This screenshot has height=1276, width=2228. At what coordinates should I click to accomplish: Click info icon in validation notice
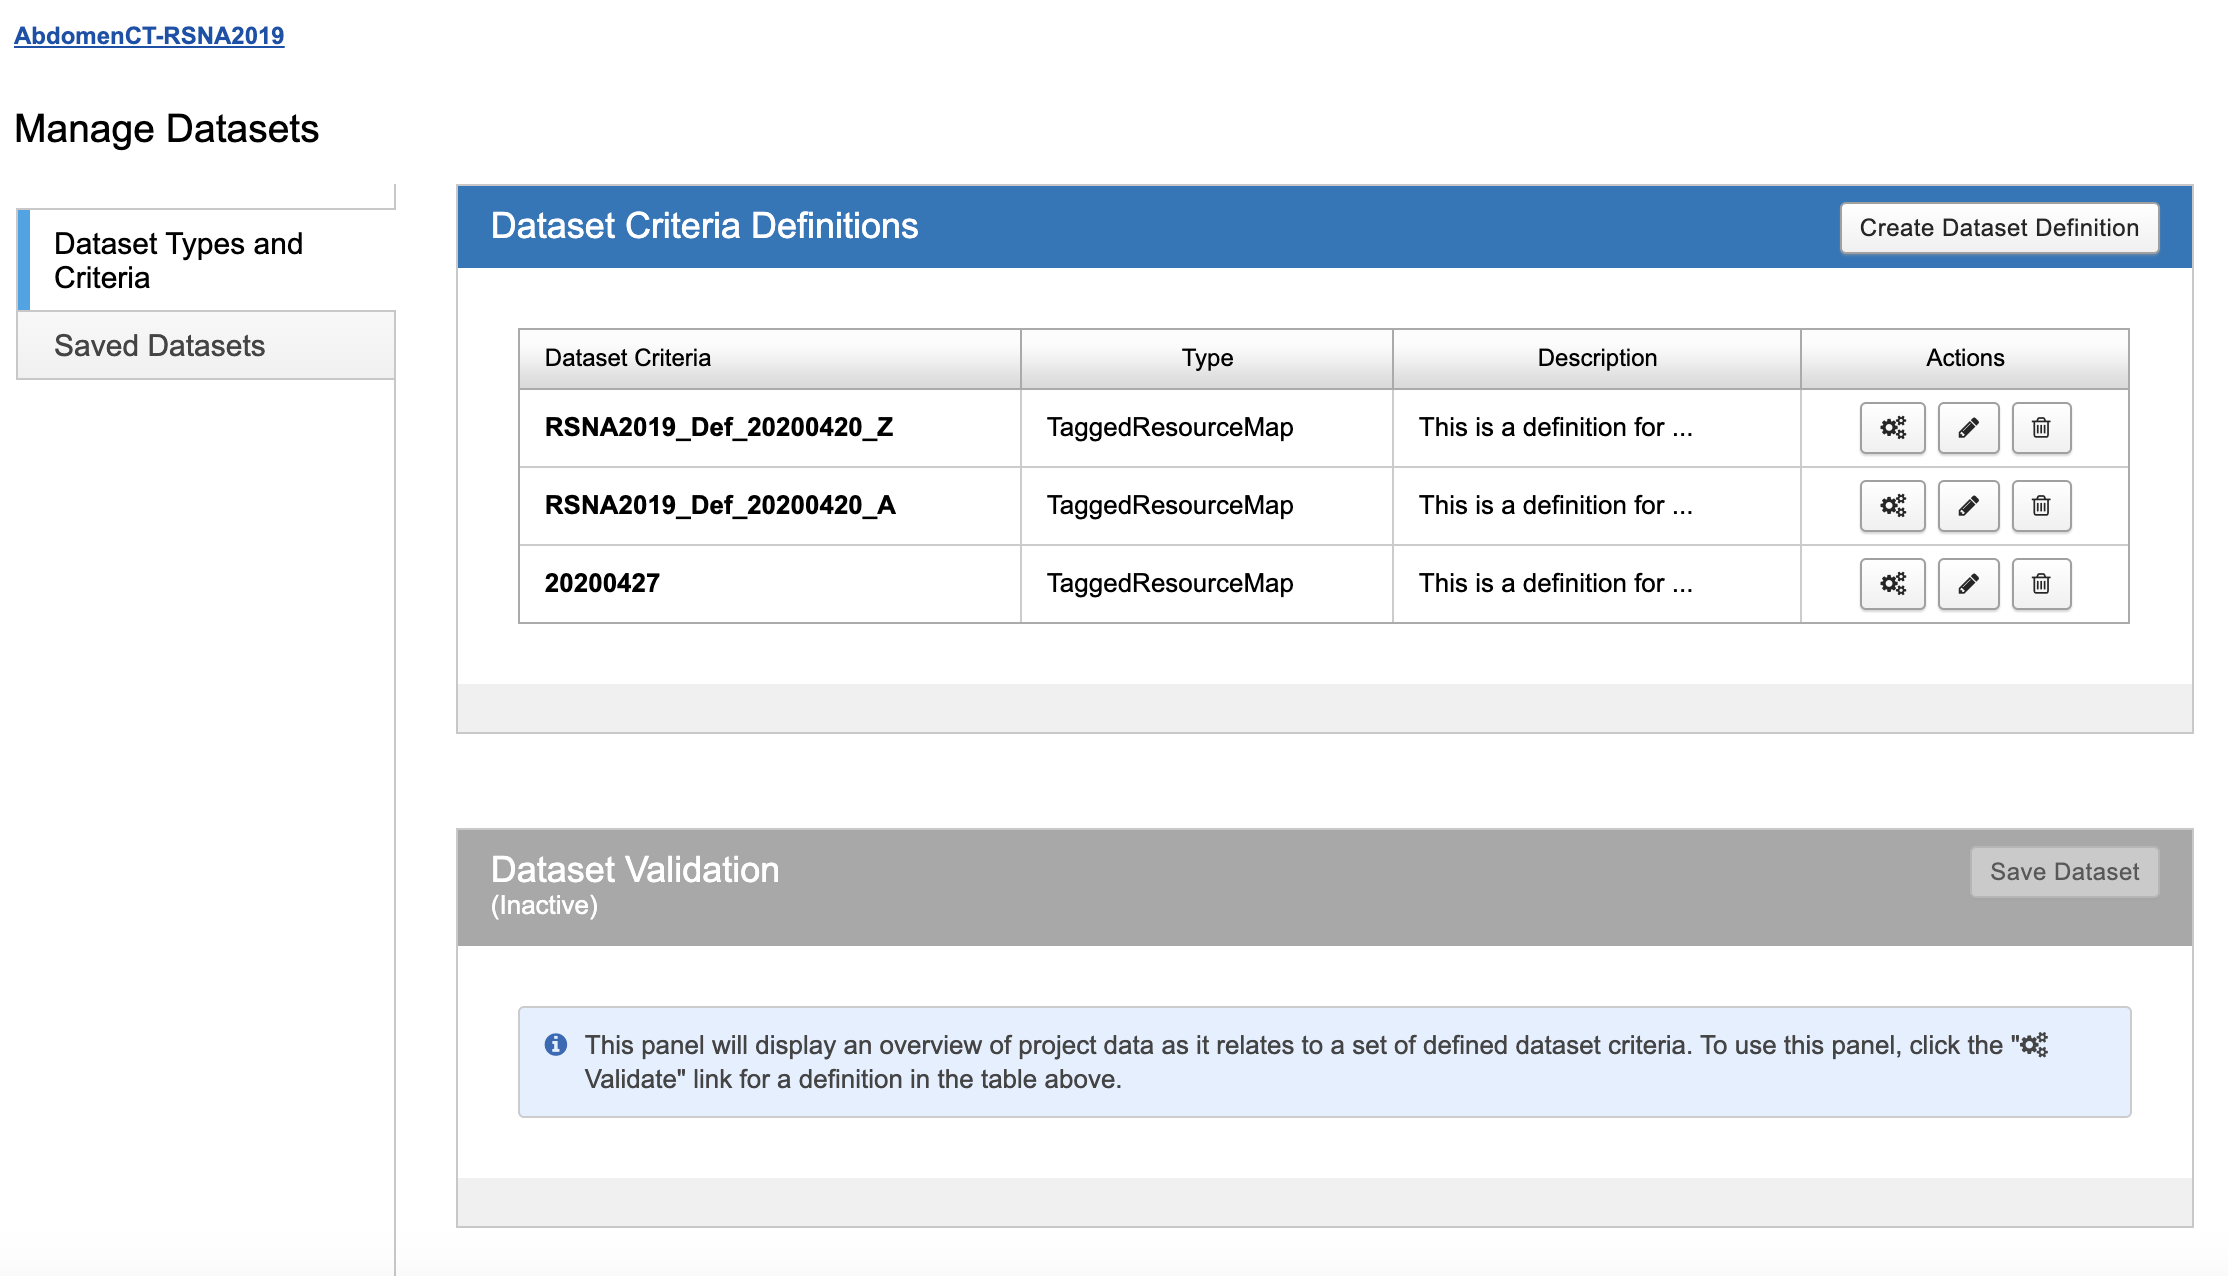[556, 1045]
